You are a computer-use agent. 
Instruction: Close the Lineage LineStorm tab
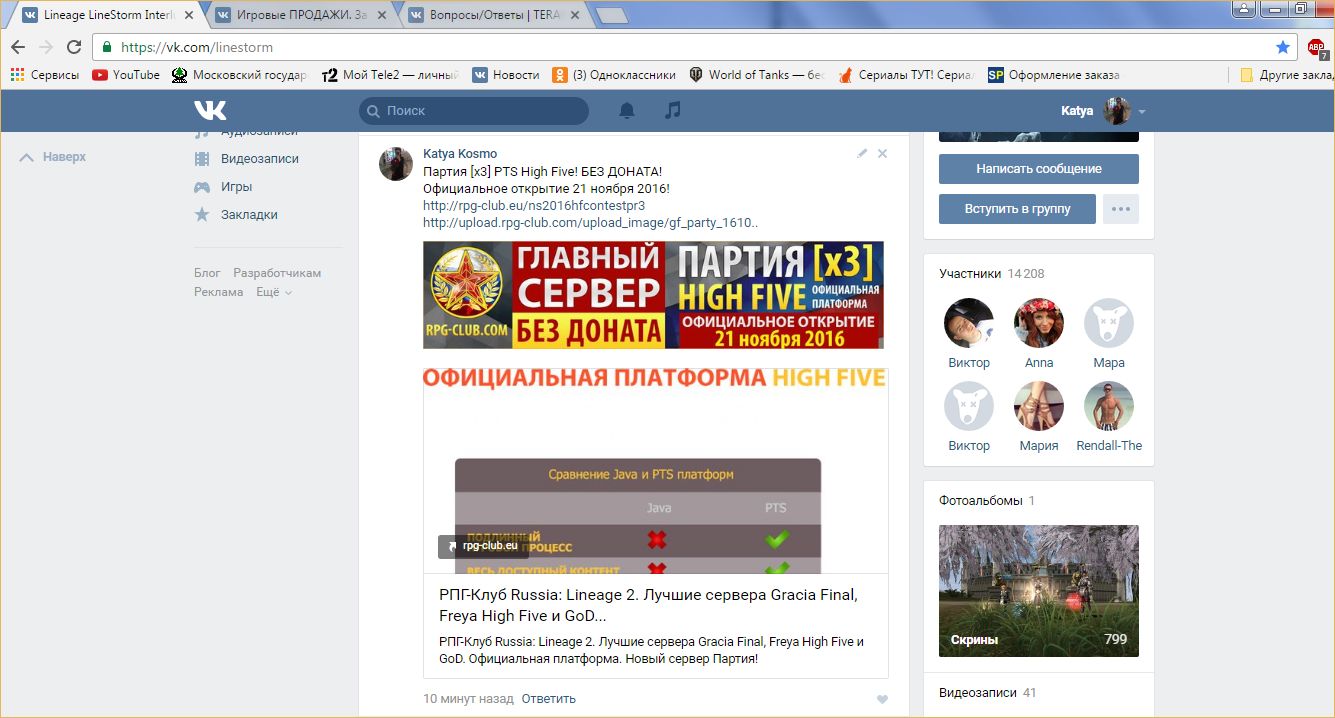189,15
